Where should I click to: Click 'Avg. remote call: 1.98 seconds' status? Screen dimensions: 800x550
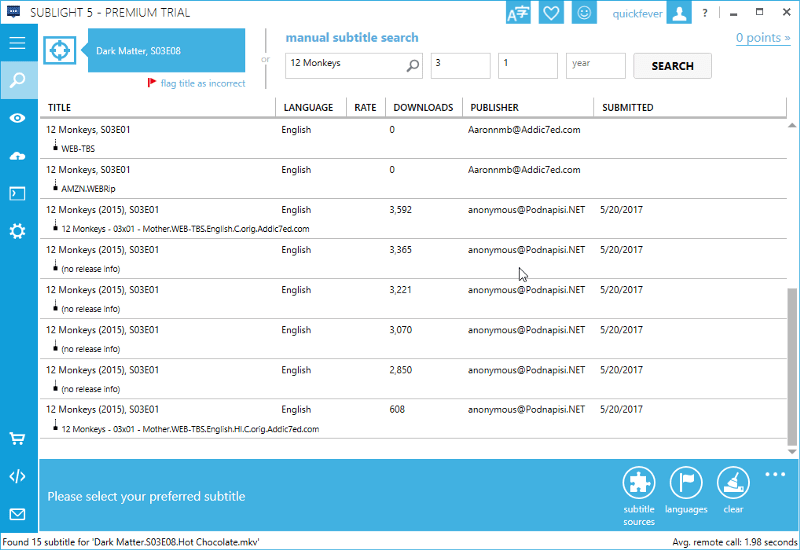pyautogui.click(x=735, y=542)
